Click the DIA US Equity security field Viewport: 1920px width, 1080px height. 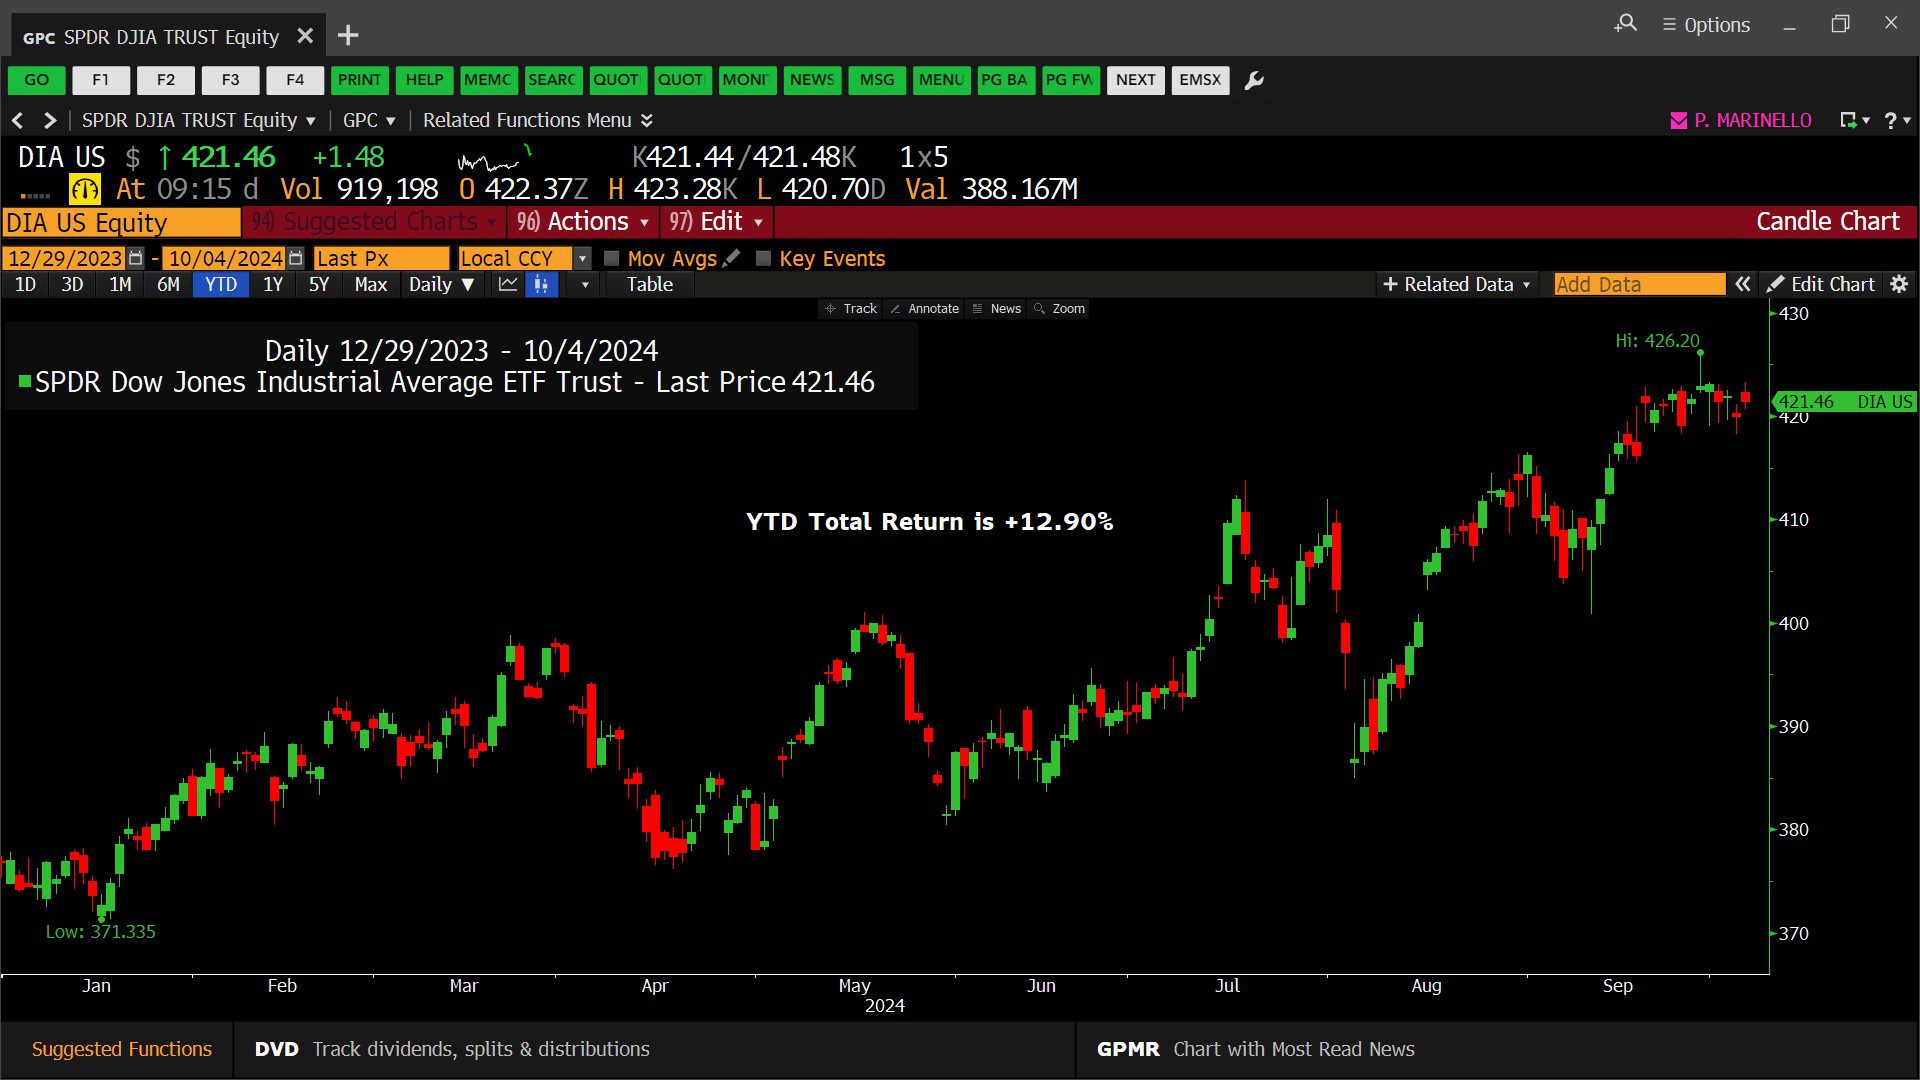tap(121, 222)
